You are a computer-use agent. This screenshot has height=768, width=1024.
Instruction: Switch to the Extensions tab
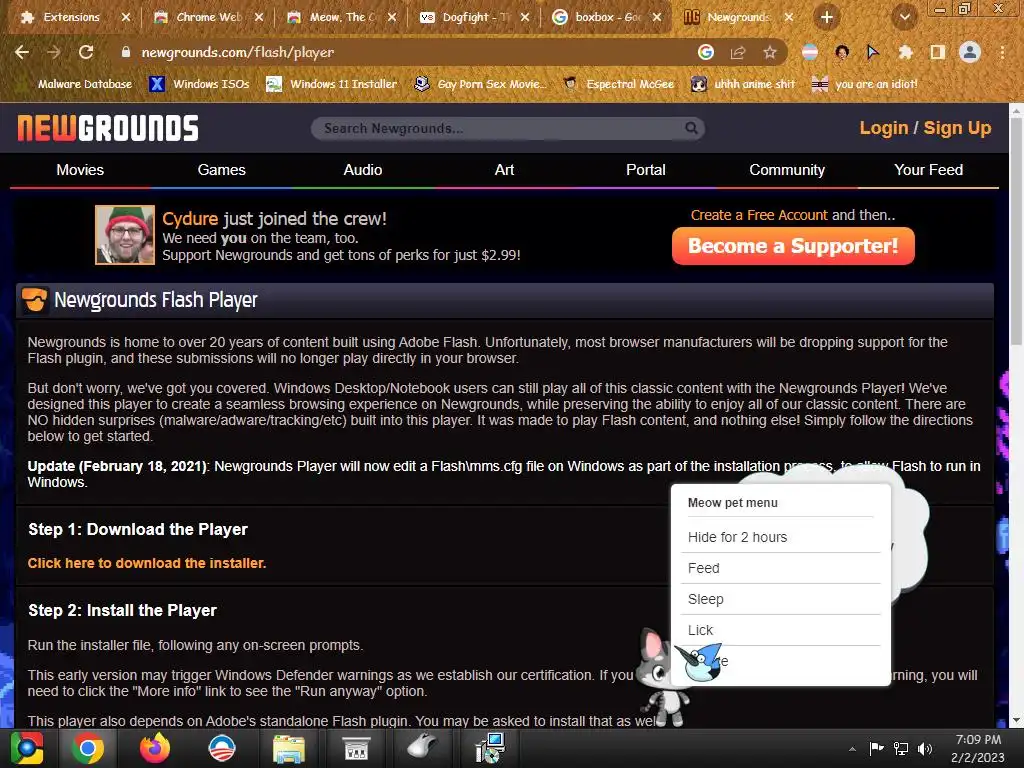click(72, 18)
